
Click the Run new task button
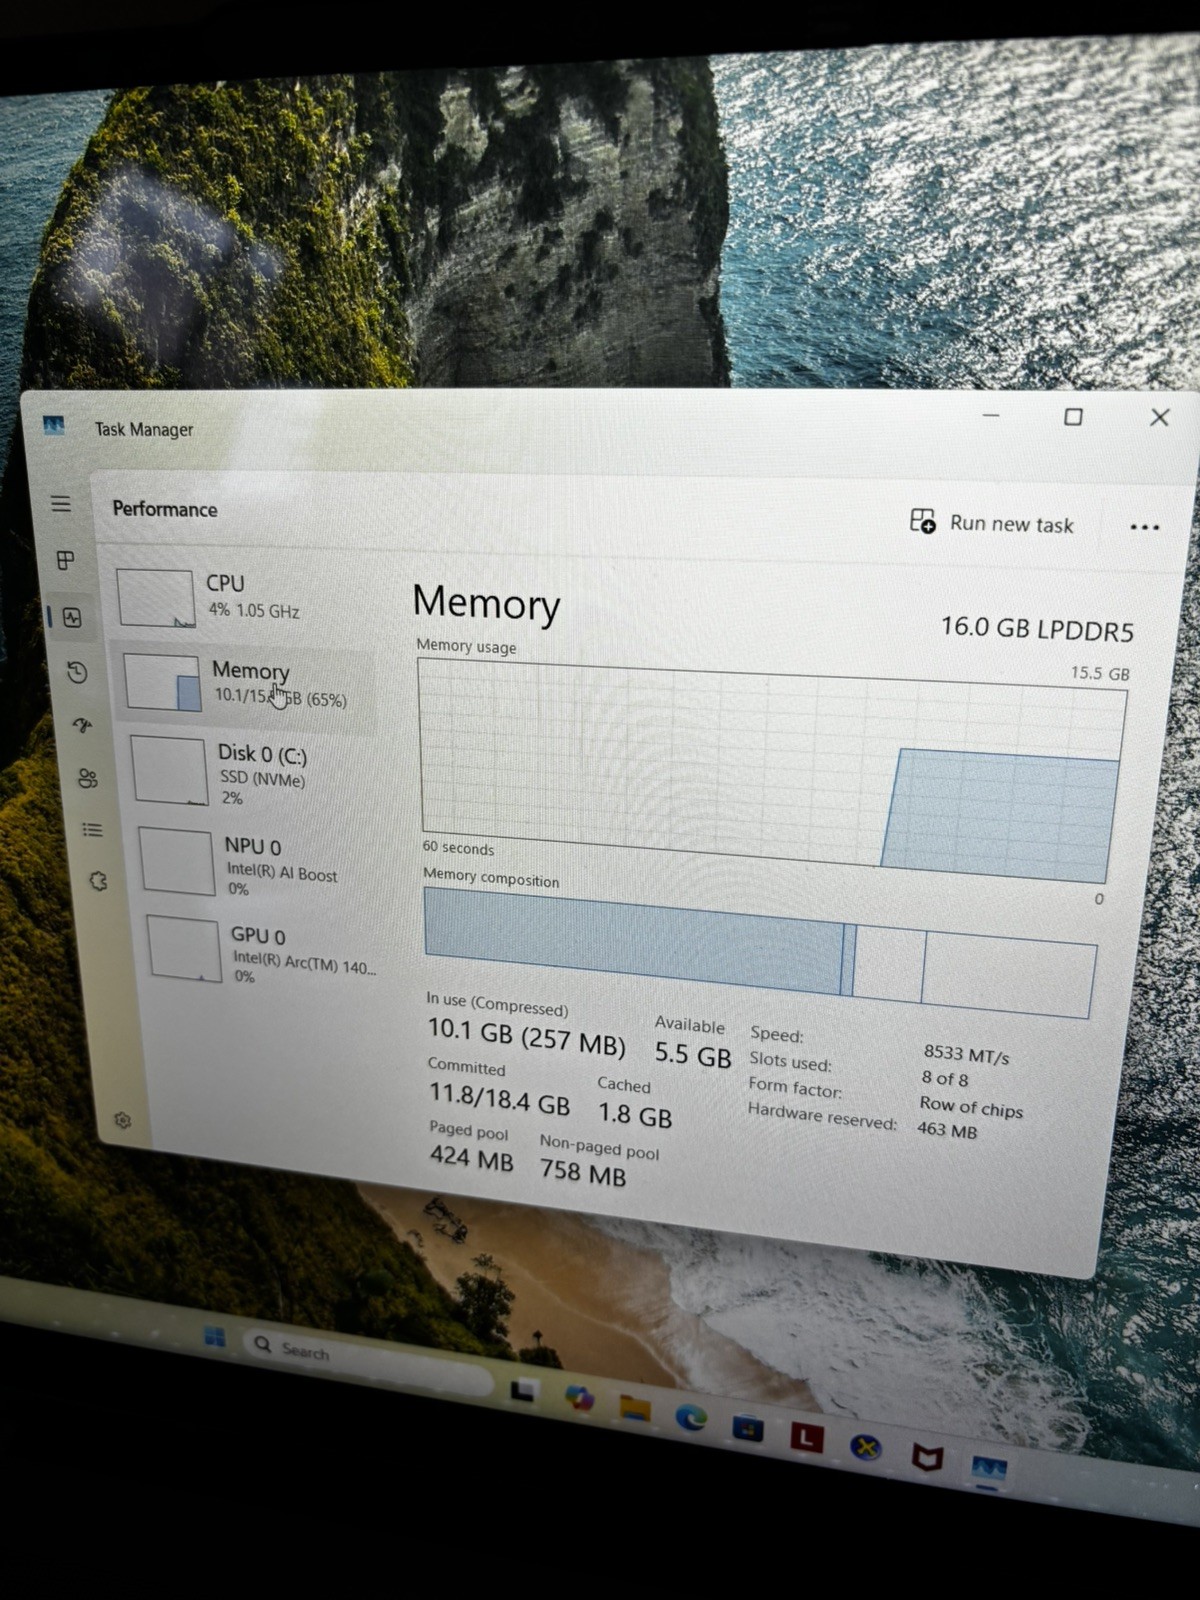click(x=991, y=523)
